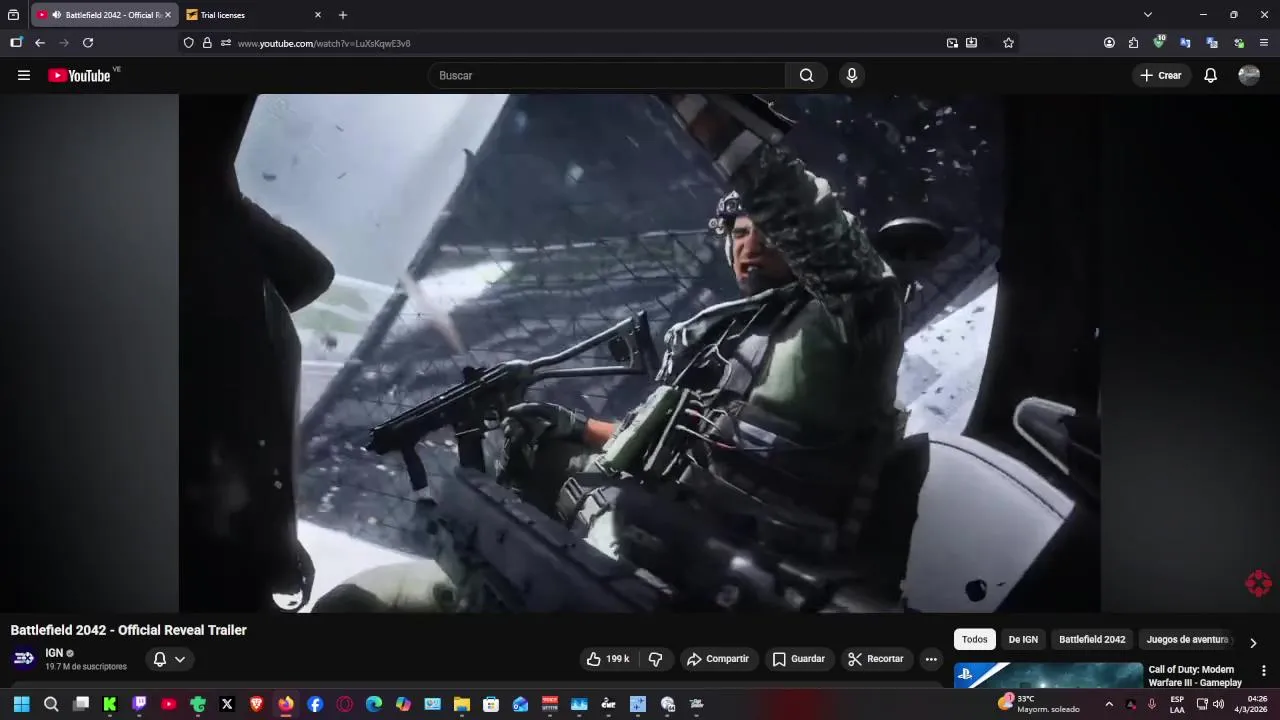Click the youtube.com address bar URL

324,43
